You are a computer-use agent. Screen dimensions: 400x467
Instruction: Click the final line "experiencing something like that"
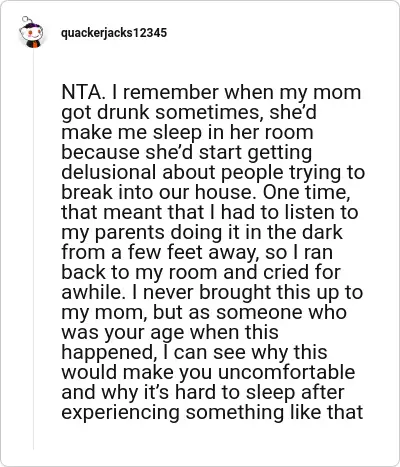(x=212, y=412)
